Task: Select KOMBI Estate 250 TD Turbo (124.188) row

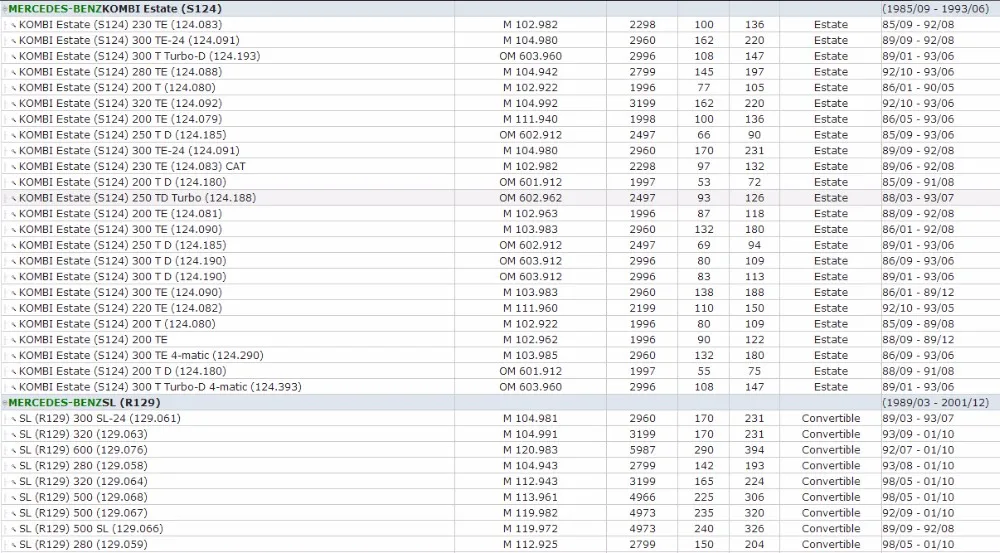Action: [x=500, y=198]
